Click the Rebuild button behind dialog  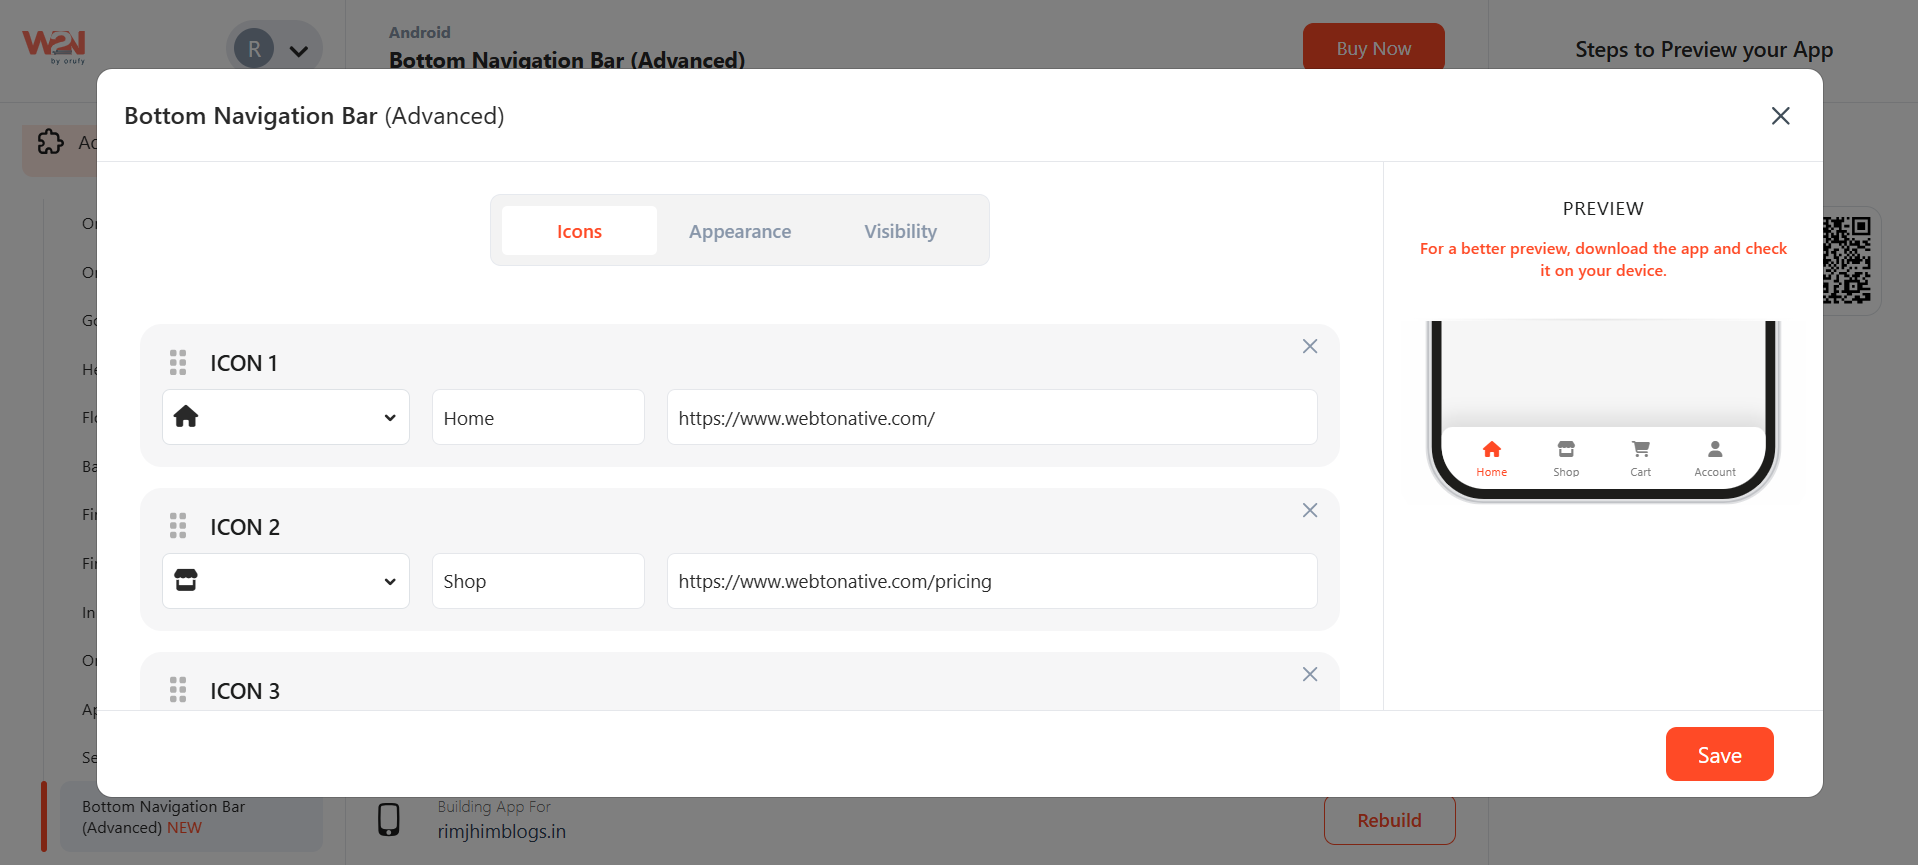(1389, 821)
